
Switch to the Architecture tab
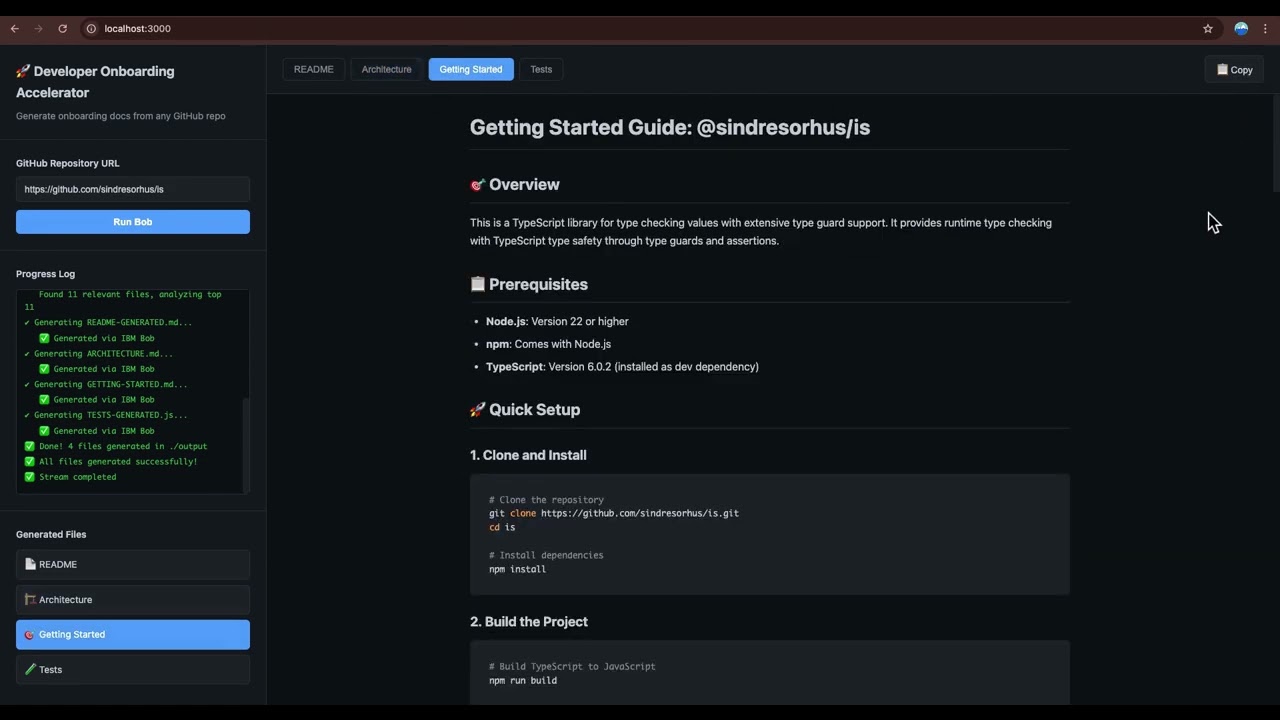coord(387,69)
